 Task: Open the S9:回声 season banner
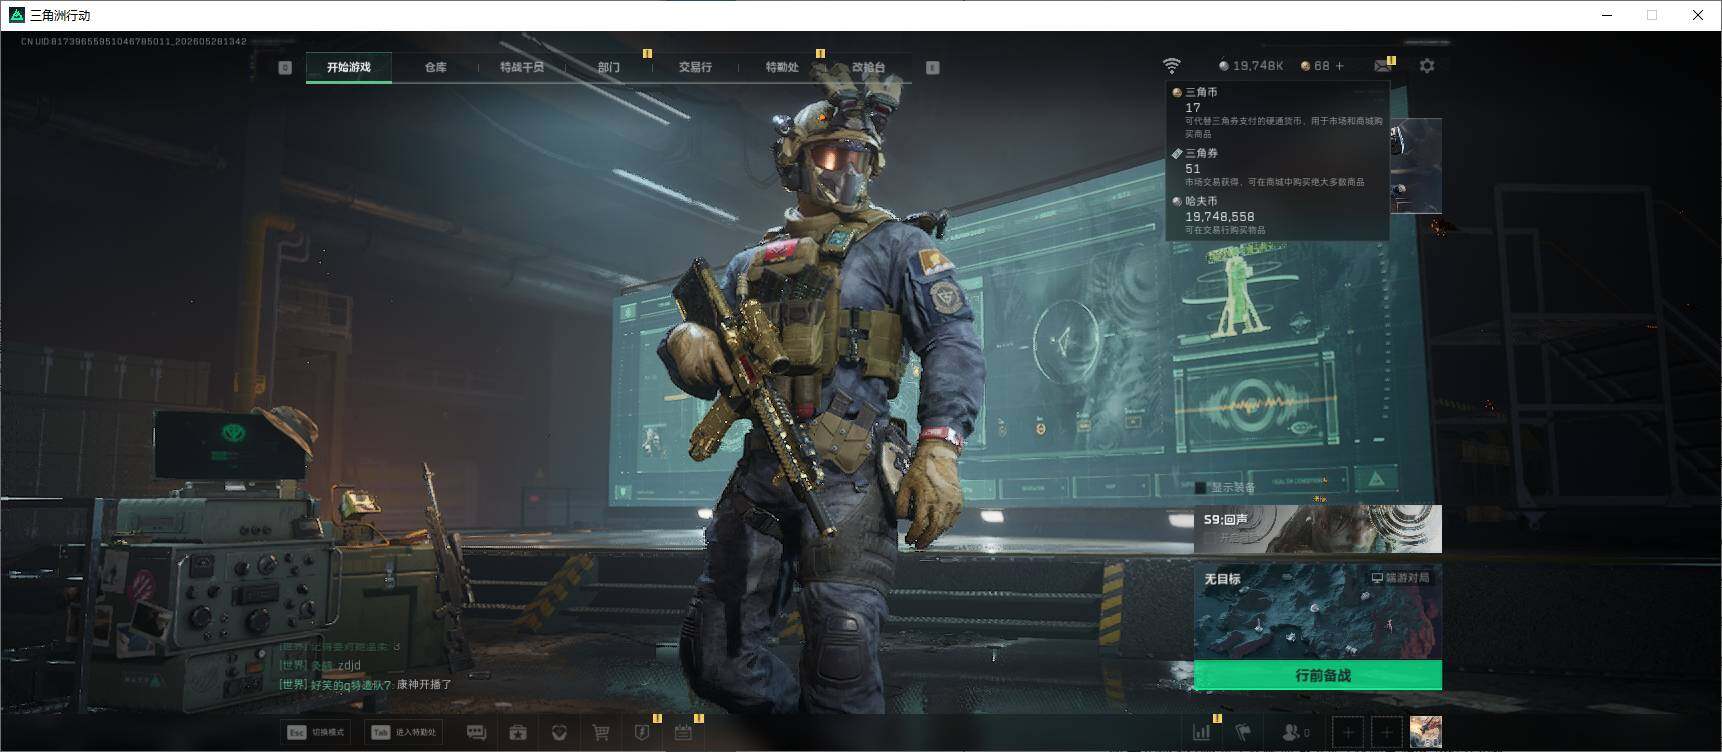tap(1318, 529)
